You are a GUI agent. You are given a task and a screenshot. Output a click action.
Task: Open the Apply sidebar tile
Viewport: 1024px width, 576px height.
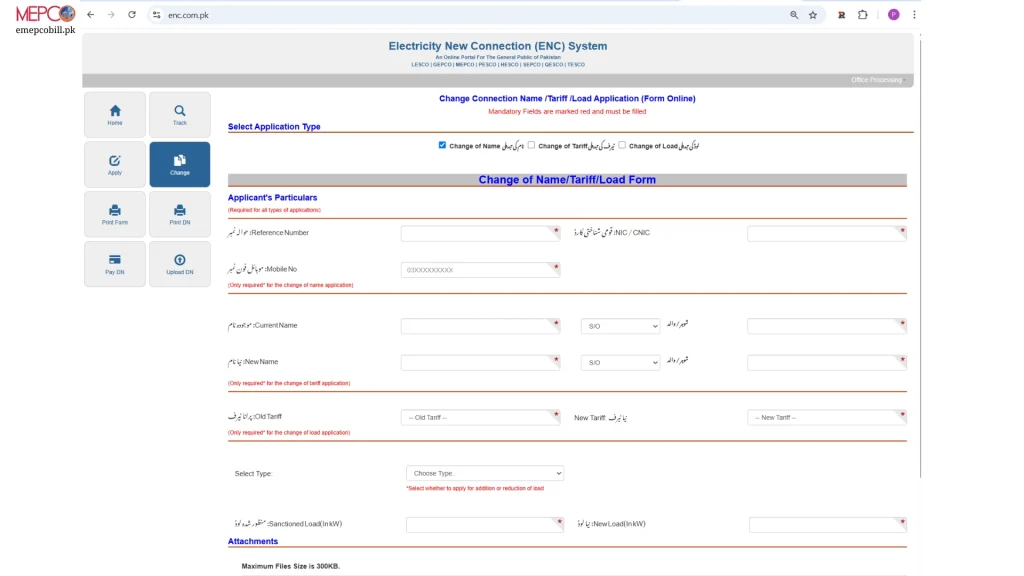115,164
